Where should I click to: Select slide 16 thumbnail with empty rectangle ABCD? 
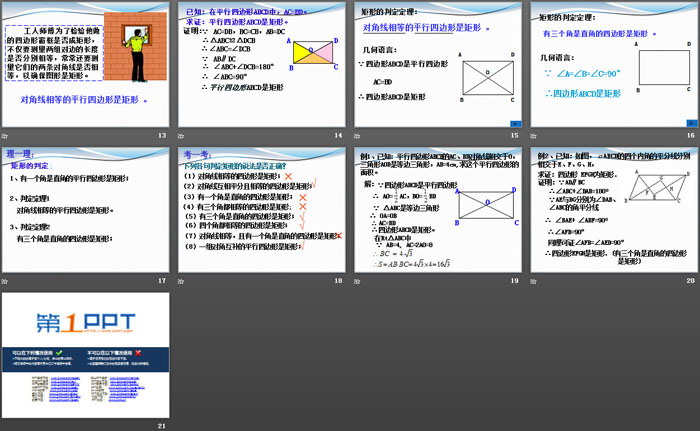pyautogui.click(x=614, y=64)
